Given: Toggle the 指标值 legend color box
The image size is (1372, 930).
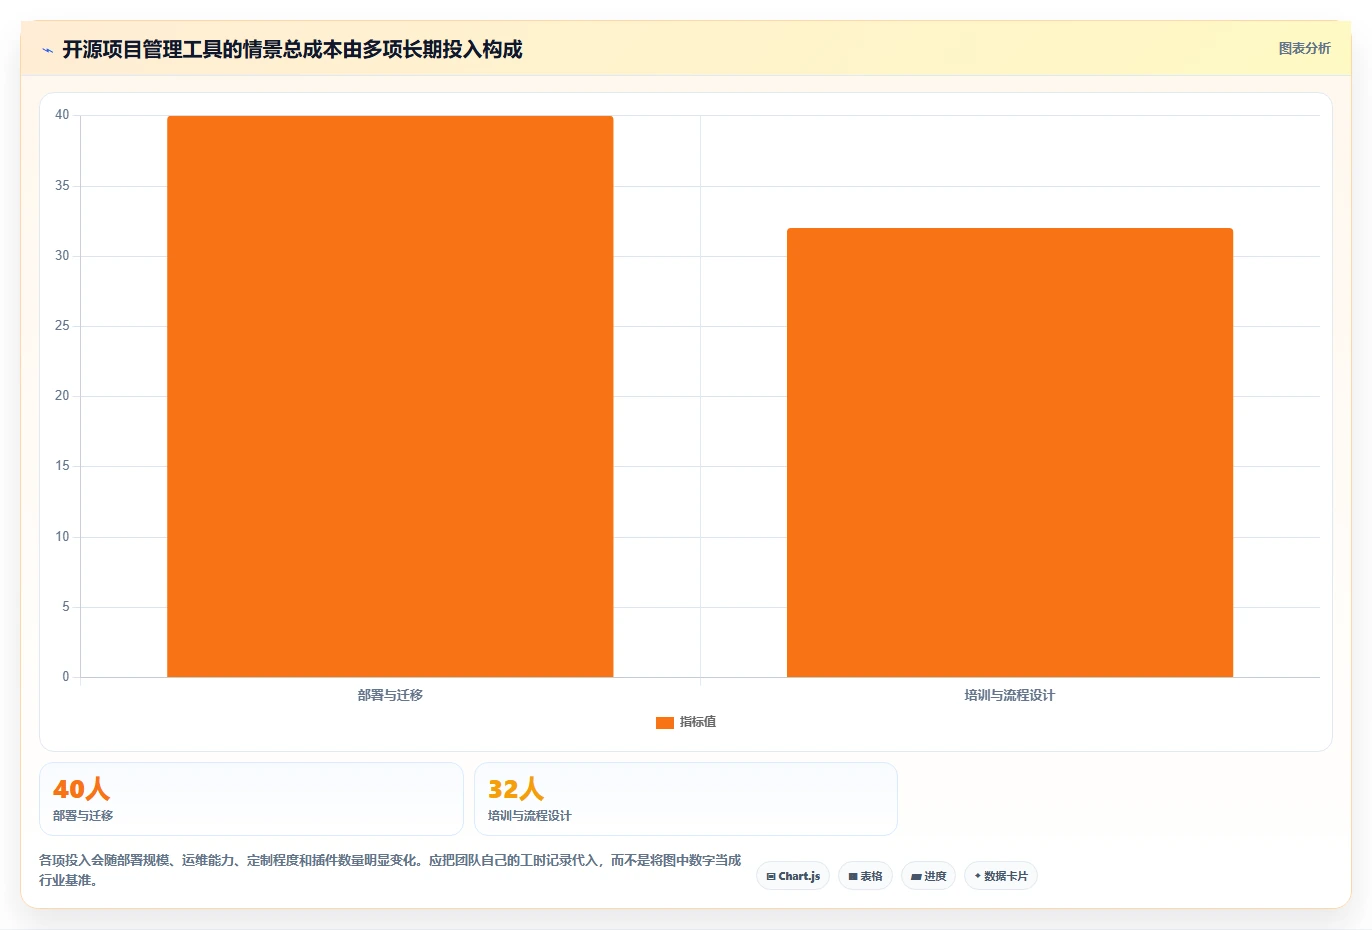Looking at the screenshot, I should point(664,722).
